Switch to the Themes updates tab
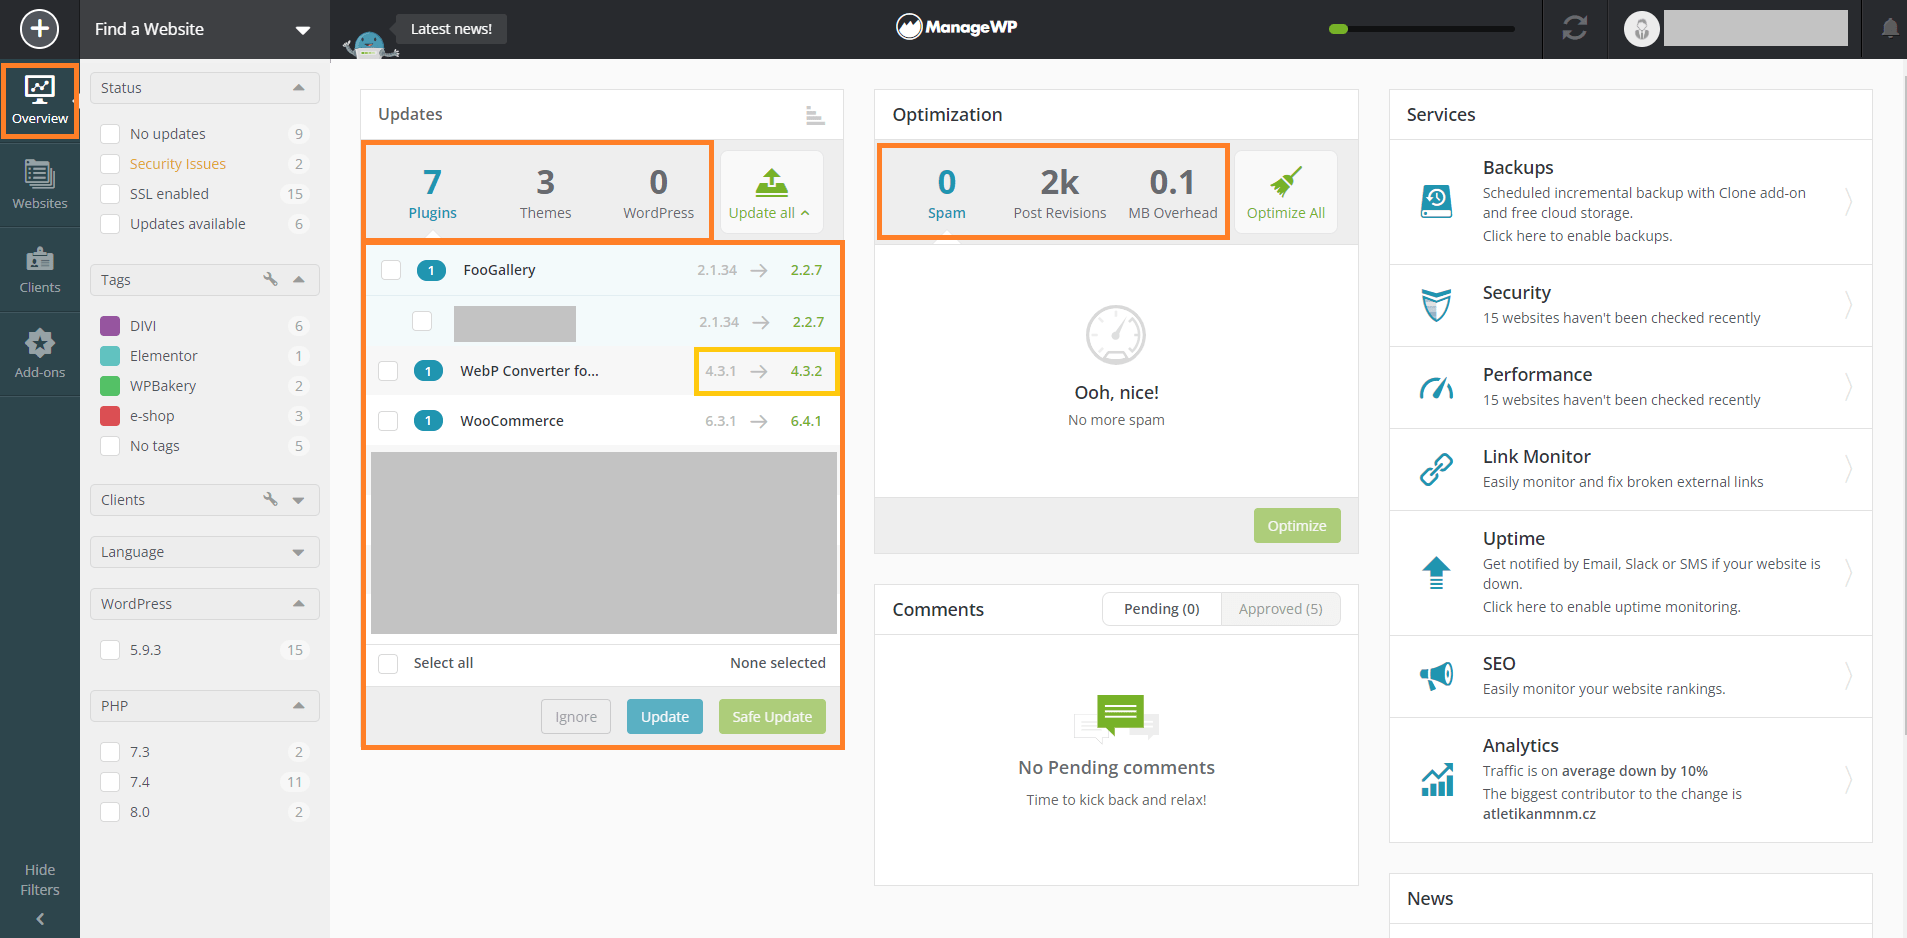 point(545,192)
